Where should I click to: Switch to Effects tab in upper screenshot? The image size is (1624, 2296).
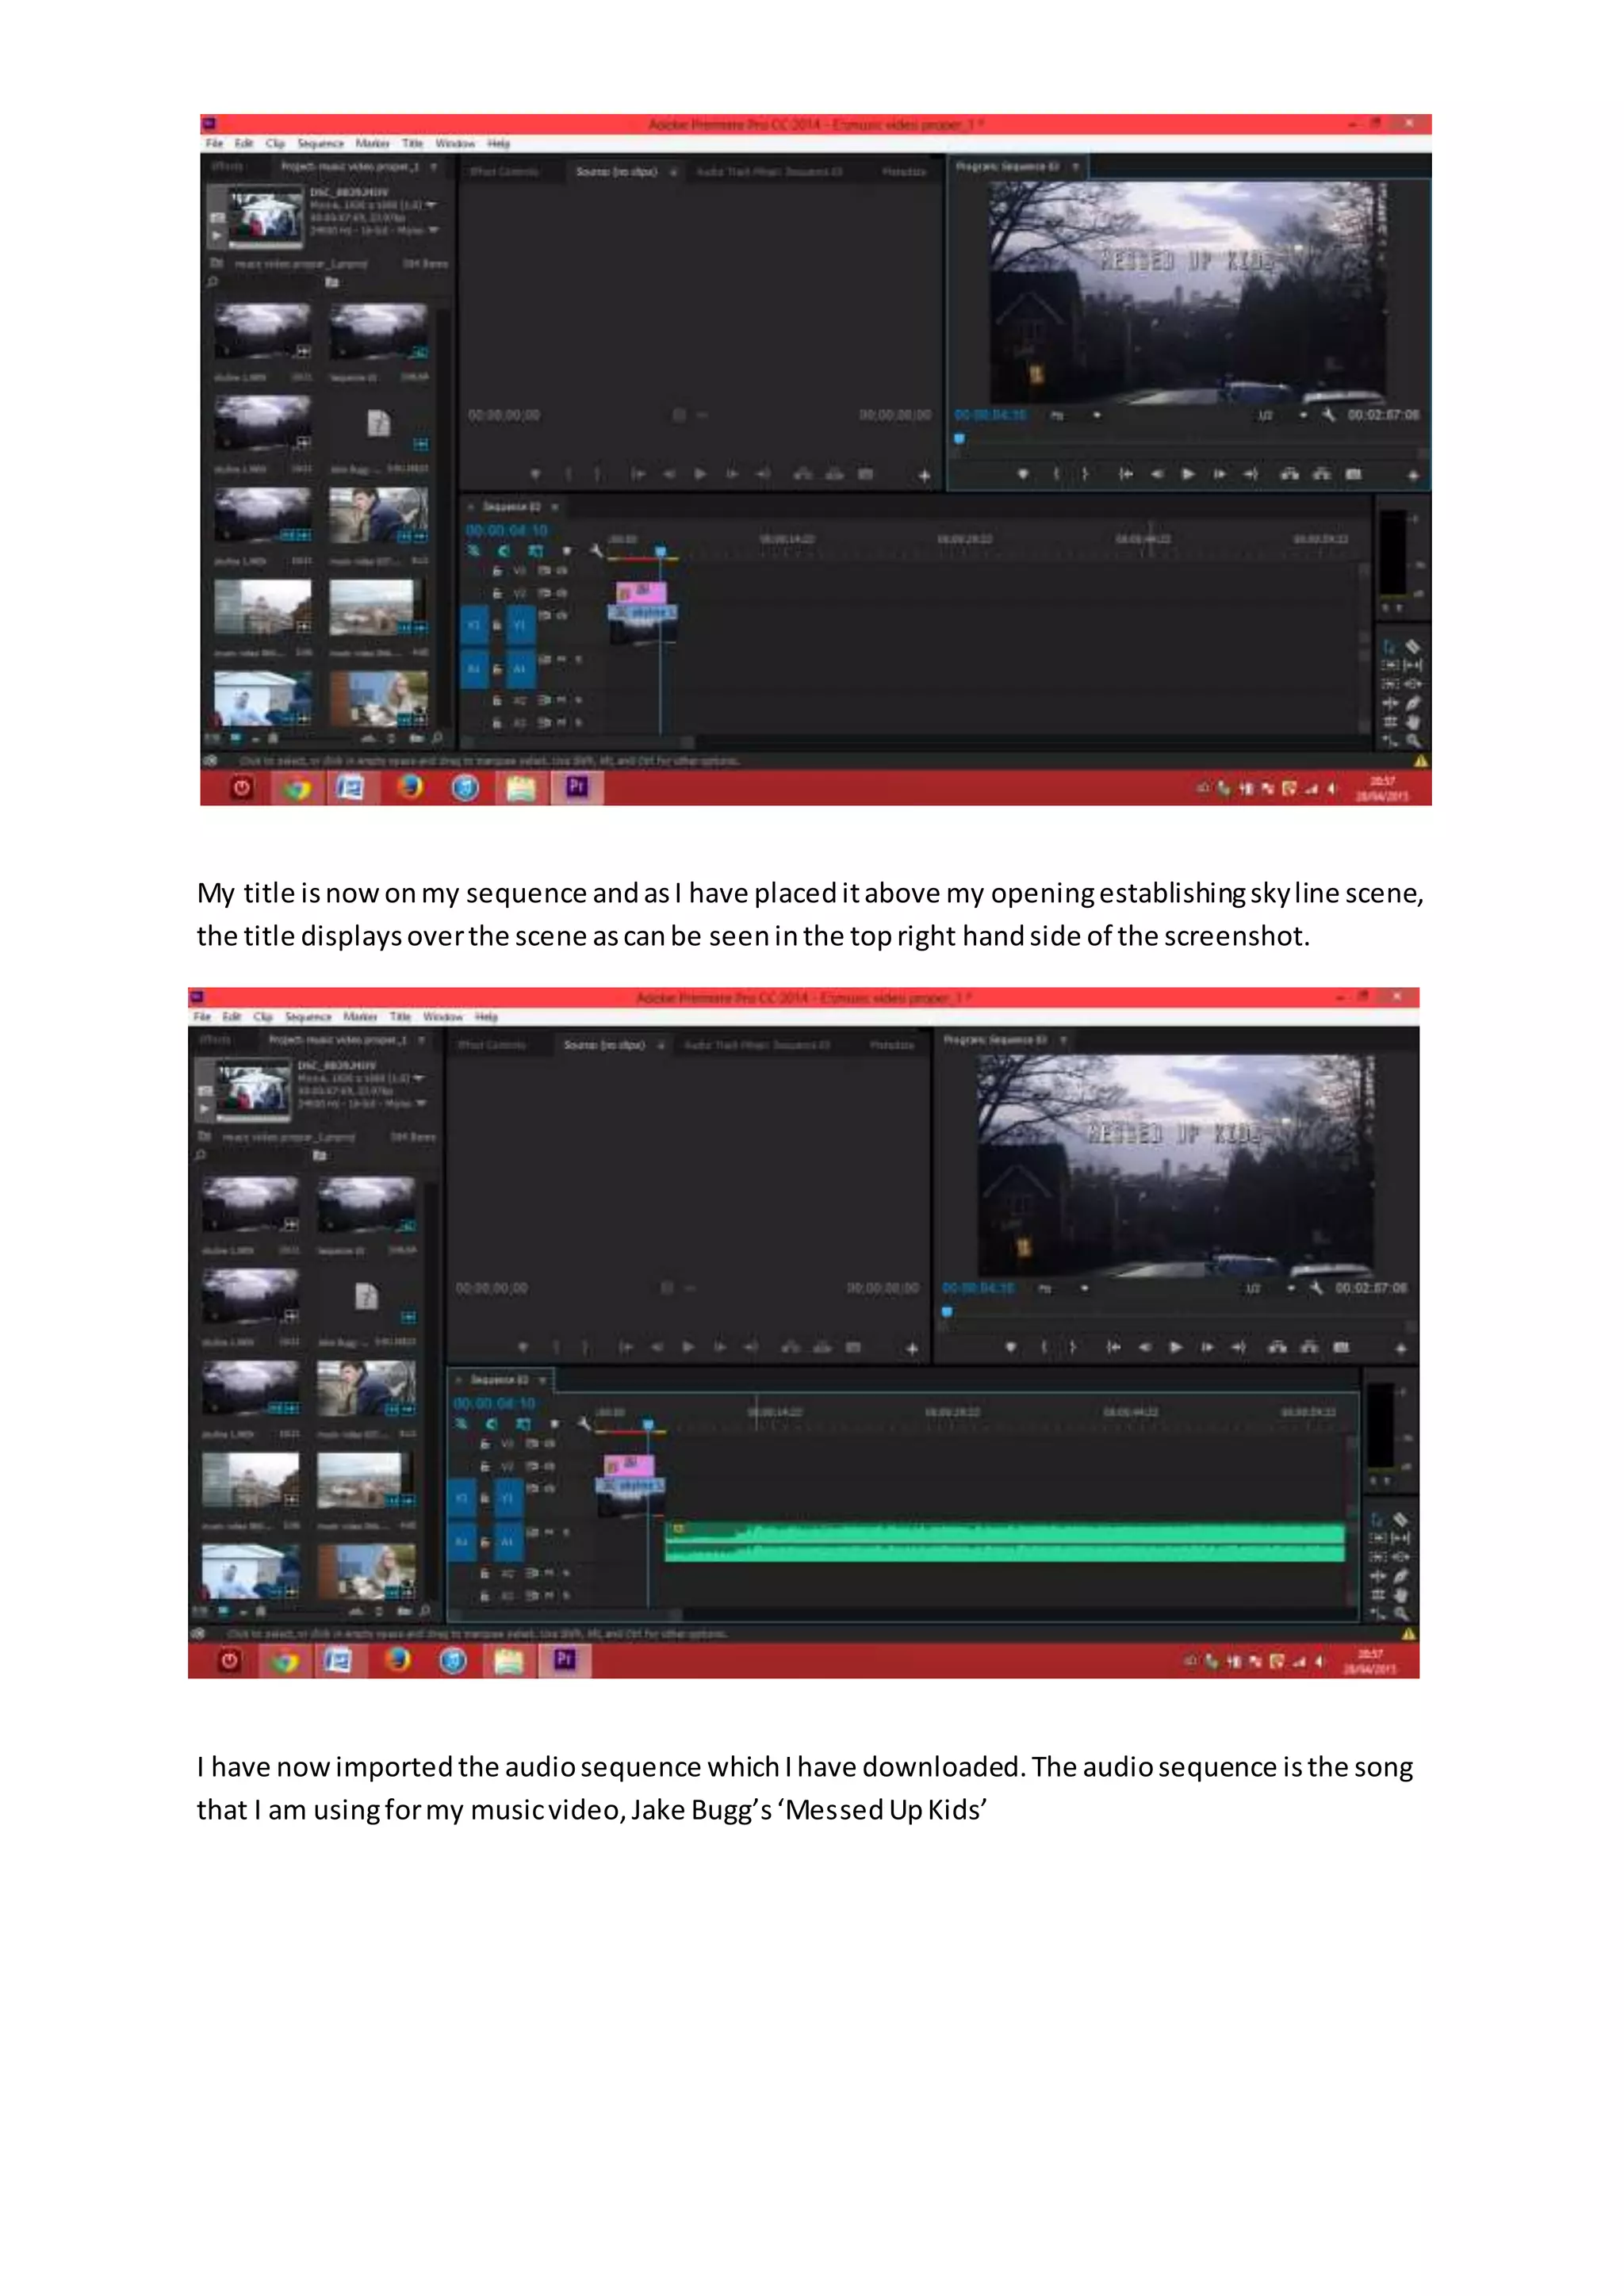pos(228,167)
